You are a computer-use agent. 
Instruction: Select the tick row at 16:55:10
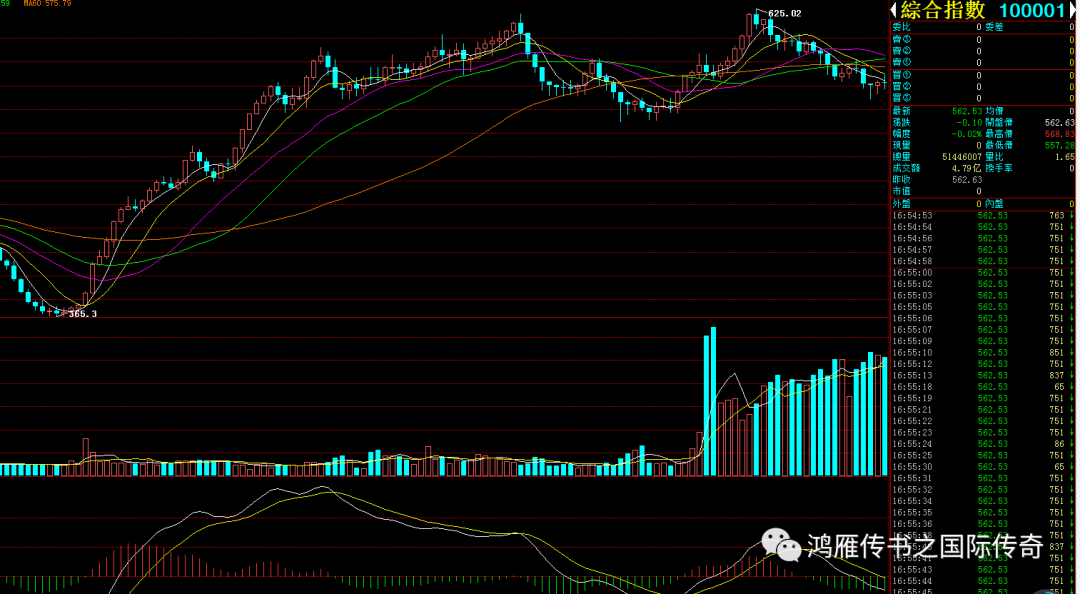pyautogui.click(x=983, y=353)
